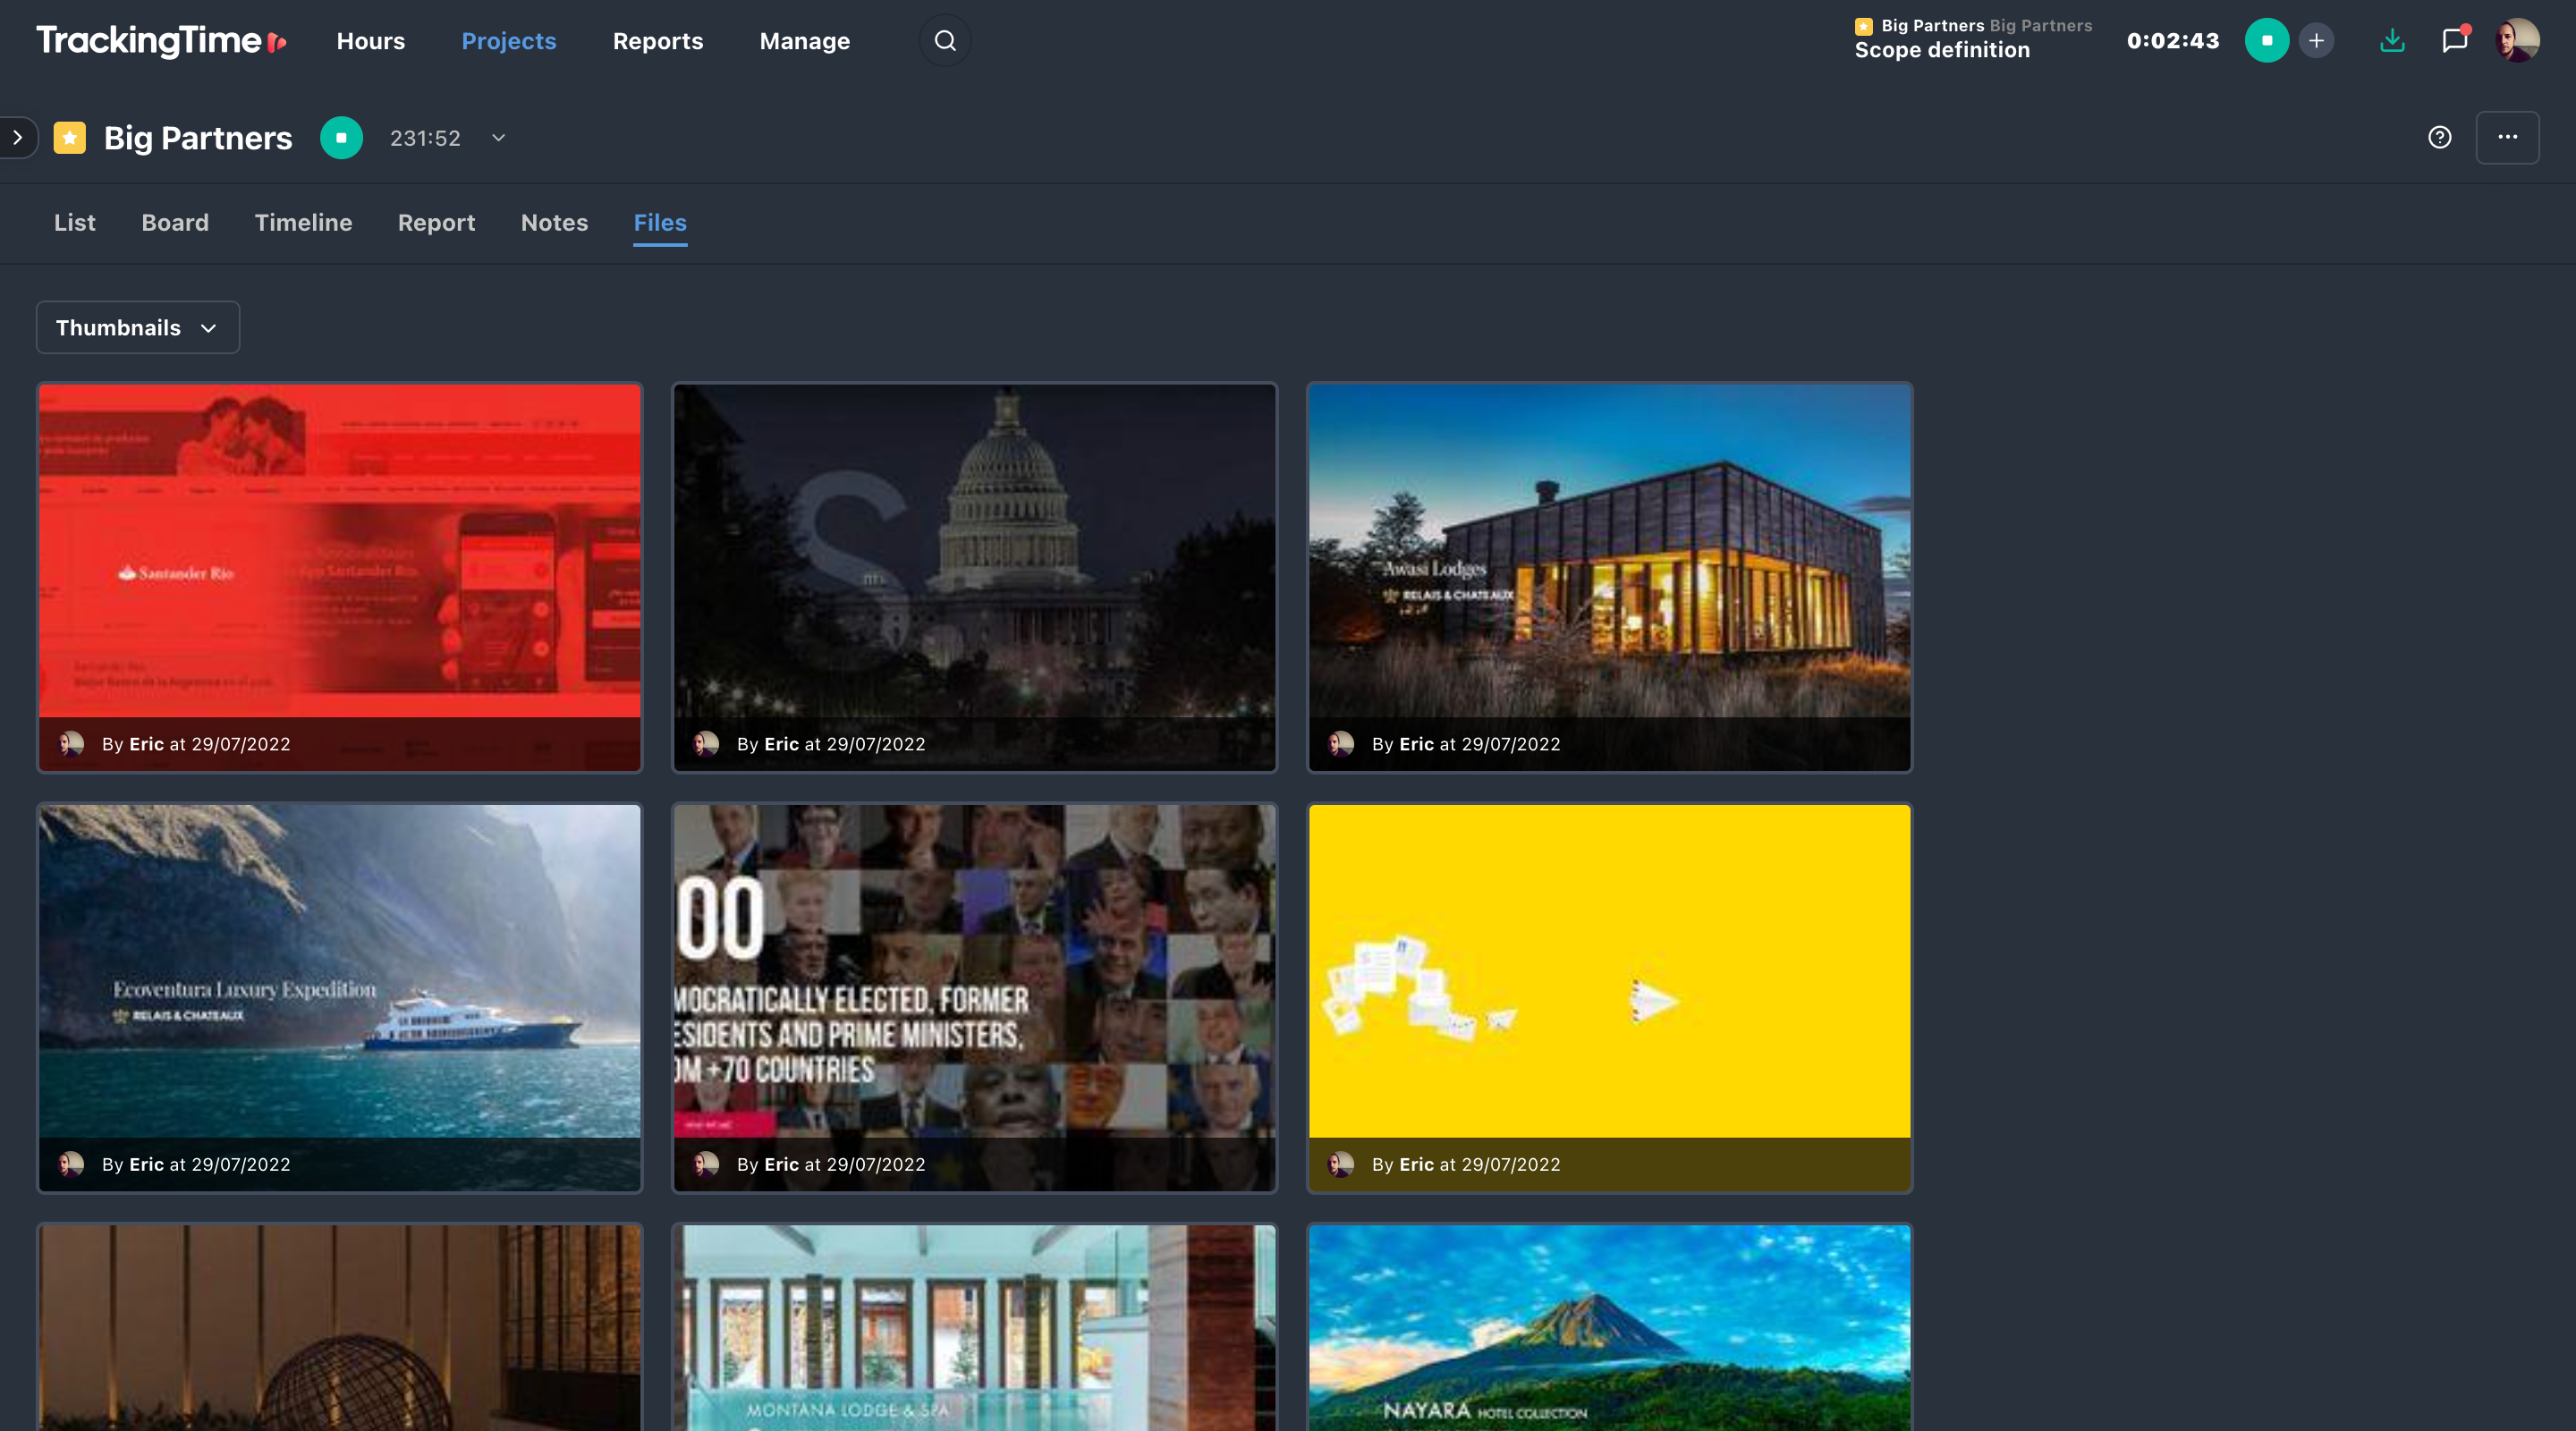Open the Santander Rio red thumbnail
The image size is (2576, 1431).
[339, 551]
